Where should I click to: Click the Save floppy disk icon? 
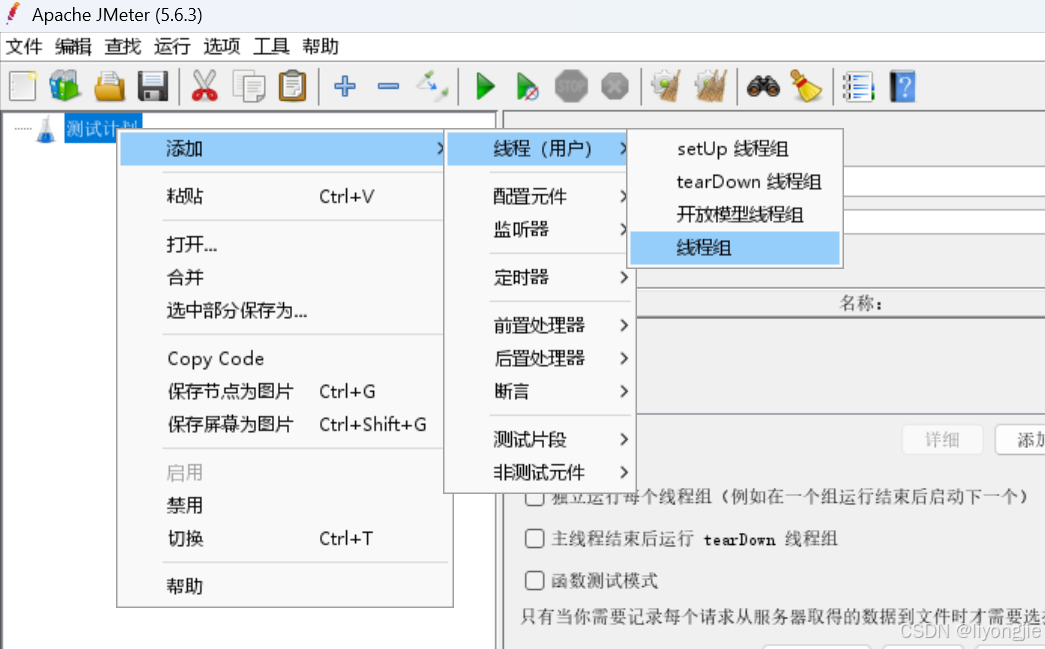click(x=153, y=86)
